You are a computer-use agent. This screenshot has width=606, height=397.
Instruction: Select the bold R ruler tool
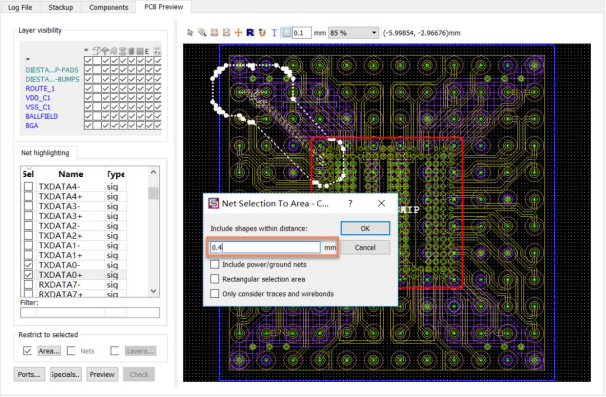(x=250, y=33)
